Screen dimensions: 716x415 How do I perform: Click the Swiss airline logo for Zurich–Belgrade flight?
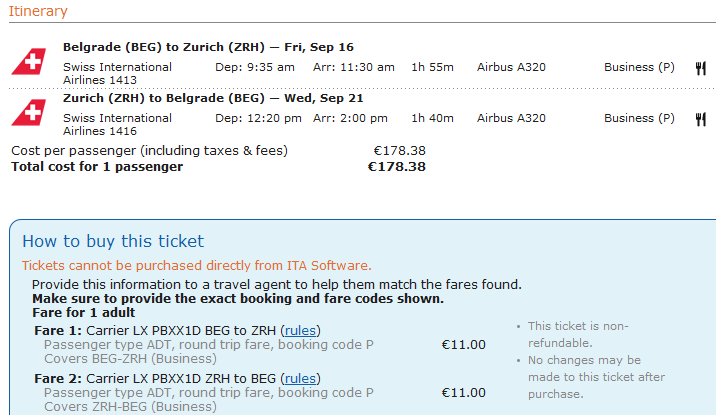click(29, 111)
